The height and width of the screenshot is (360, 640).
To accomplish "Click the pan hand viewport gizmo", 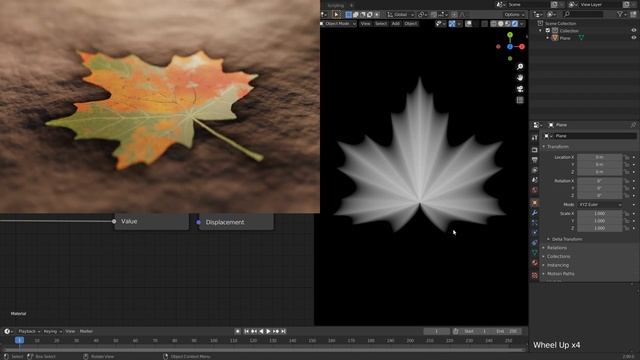I will click(x=520, y=78).
